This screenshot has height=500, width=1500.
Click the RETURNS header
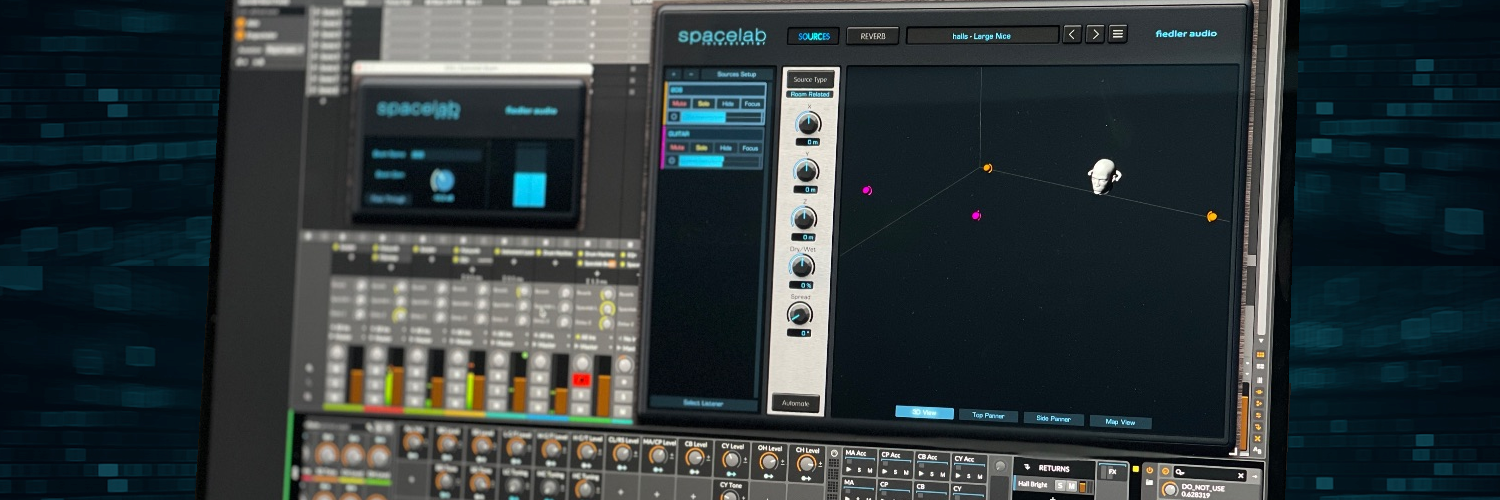[1053, 468]
